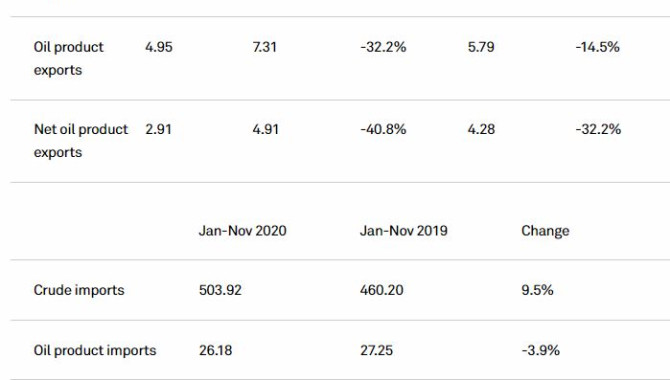Click the 2.91 net exports value
The image size is (670, 380).
[x=159, y=130]
